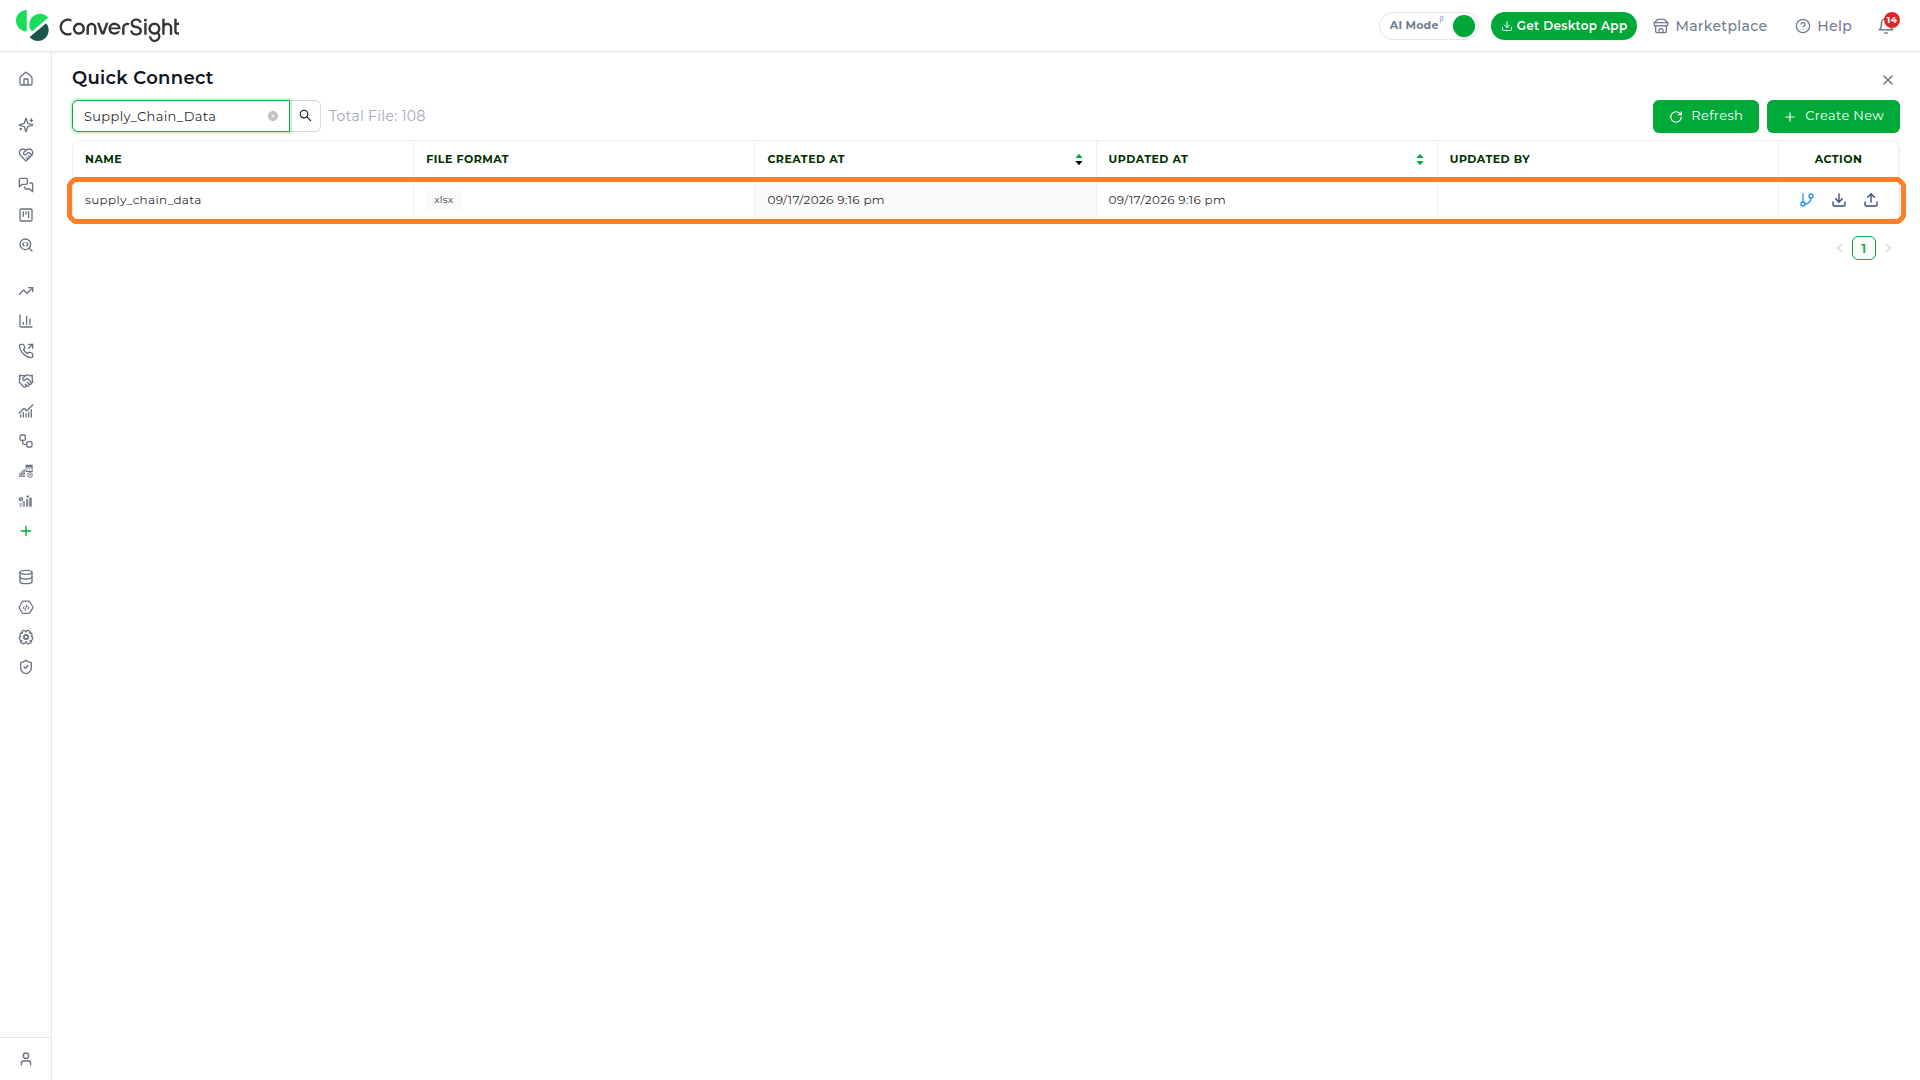Open the trending line icon in sidebar

tap(26, 291)
